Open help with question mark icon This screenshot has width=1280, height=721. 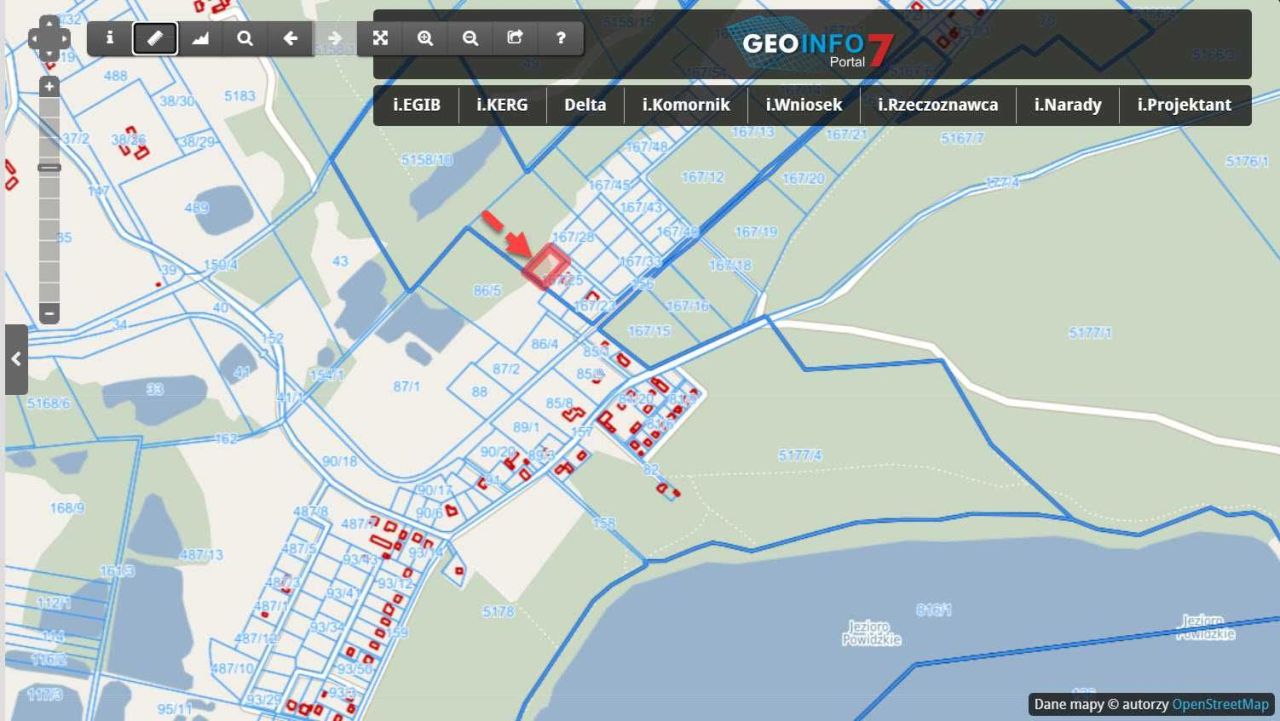pyautogui.click(x=560, y=38)
